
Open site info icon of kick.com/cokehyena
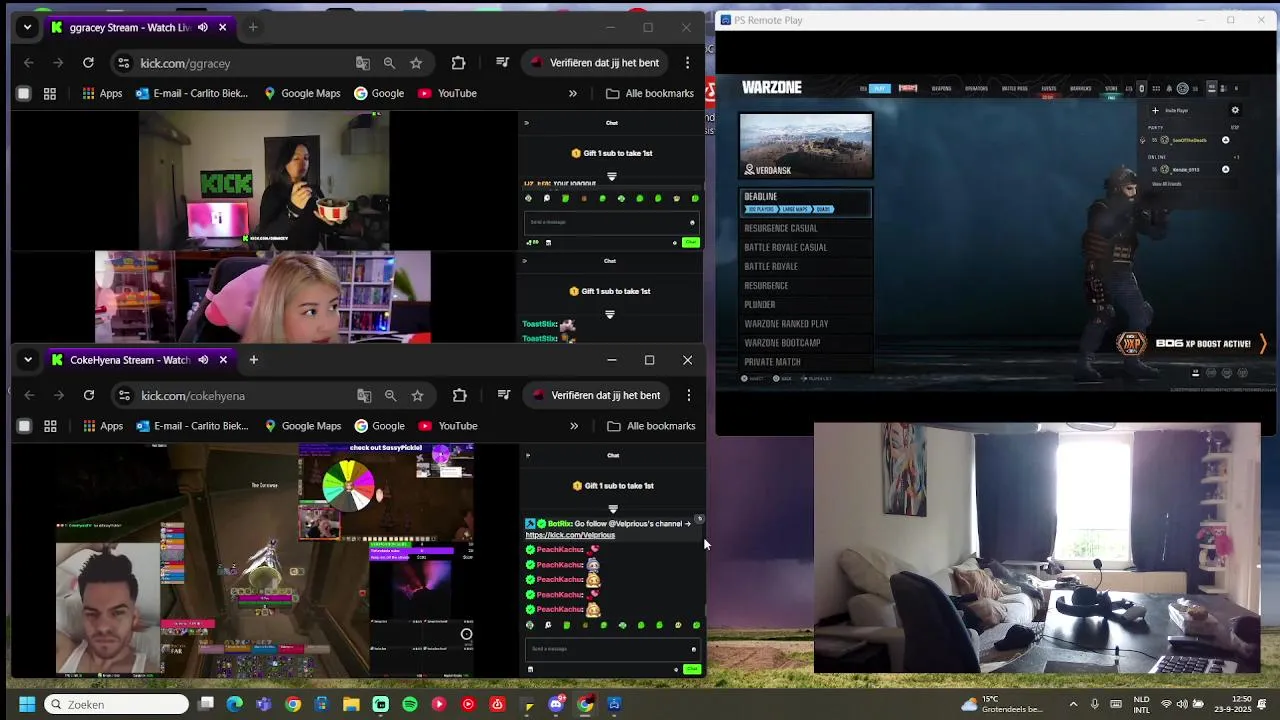pyautogui.click(x=124, y=396)
